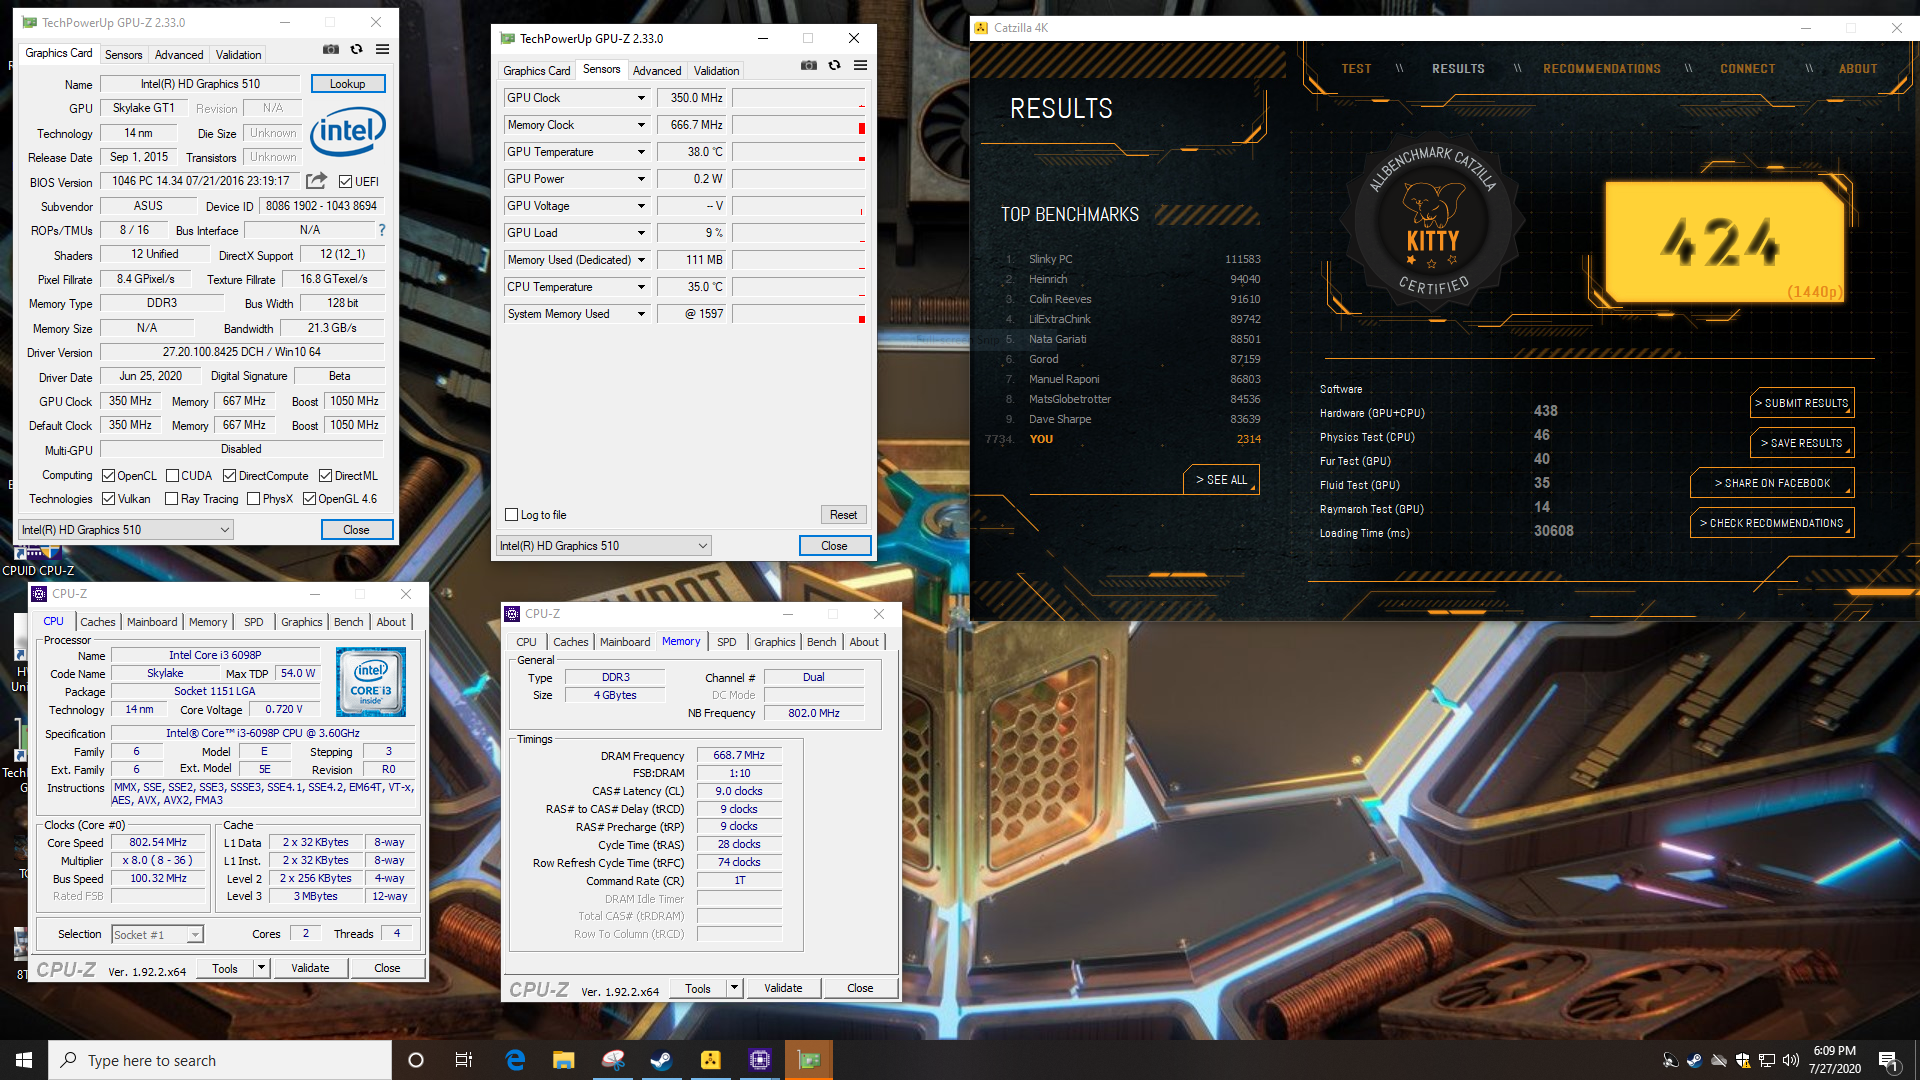
Task: Switch to Advanced tab in left GPU-Z window
Action: pos(179,55)
